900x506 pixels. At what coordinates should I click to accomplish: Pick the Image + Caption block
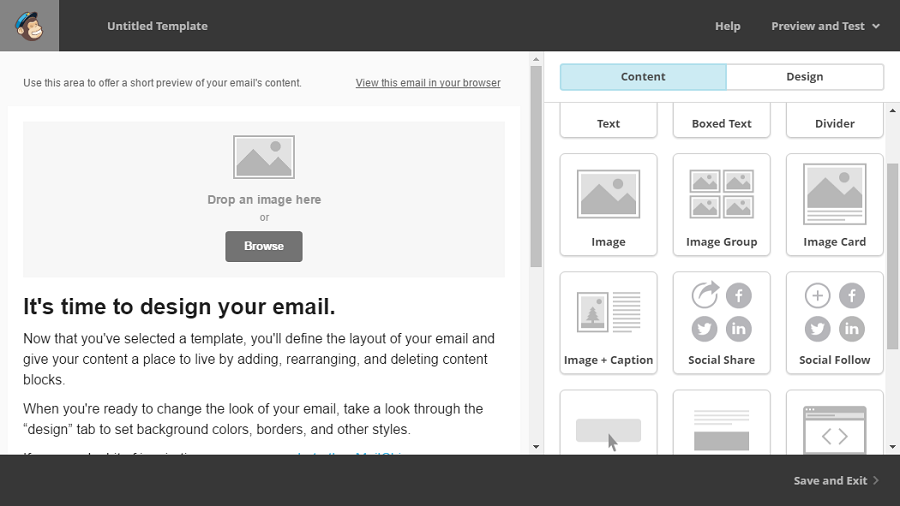click(x=608, y=323)
